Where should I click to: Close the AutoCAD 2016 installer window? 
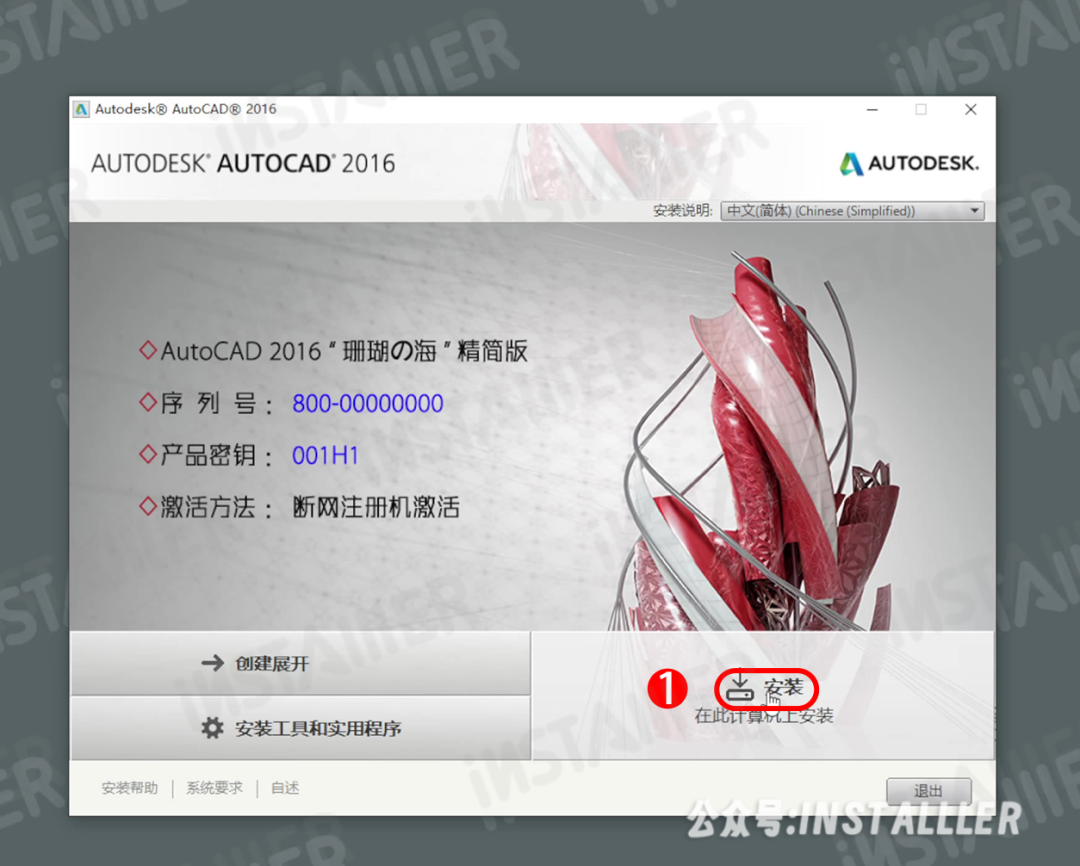click(970, 110)
